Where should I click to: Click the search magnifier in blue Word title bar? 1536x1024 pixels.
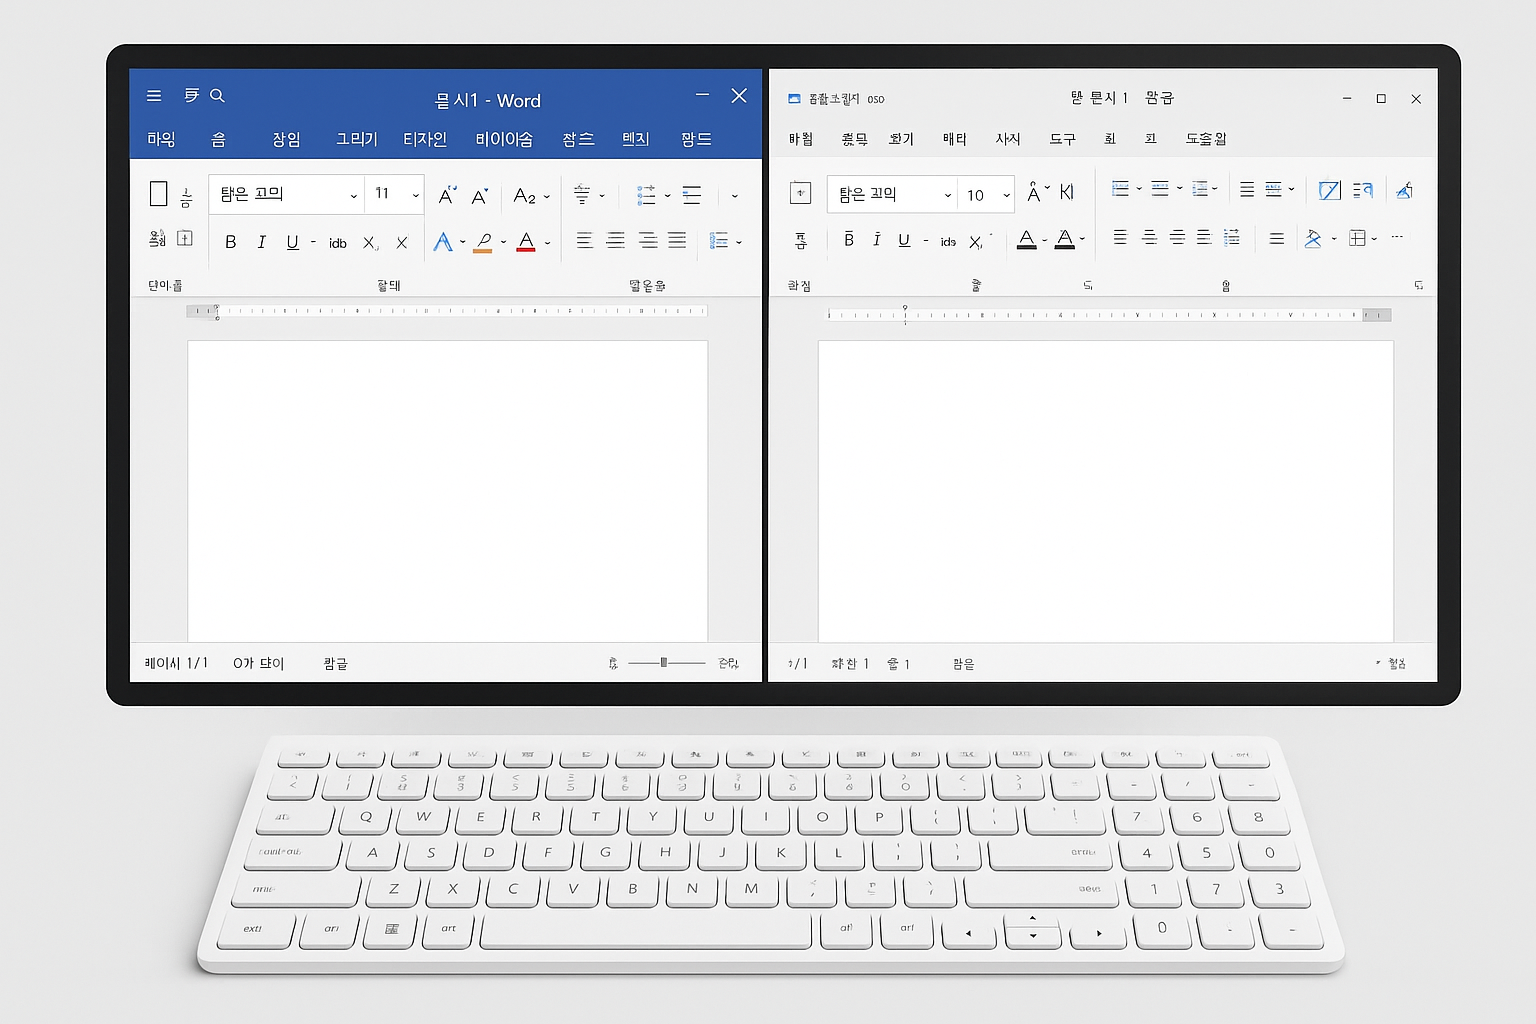217,96
